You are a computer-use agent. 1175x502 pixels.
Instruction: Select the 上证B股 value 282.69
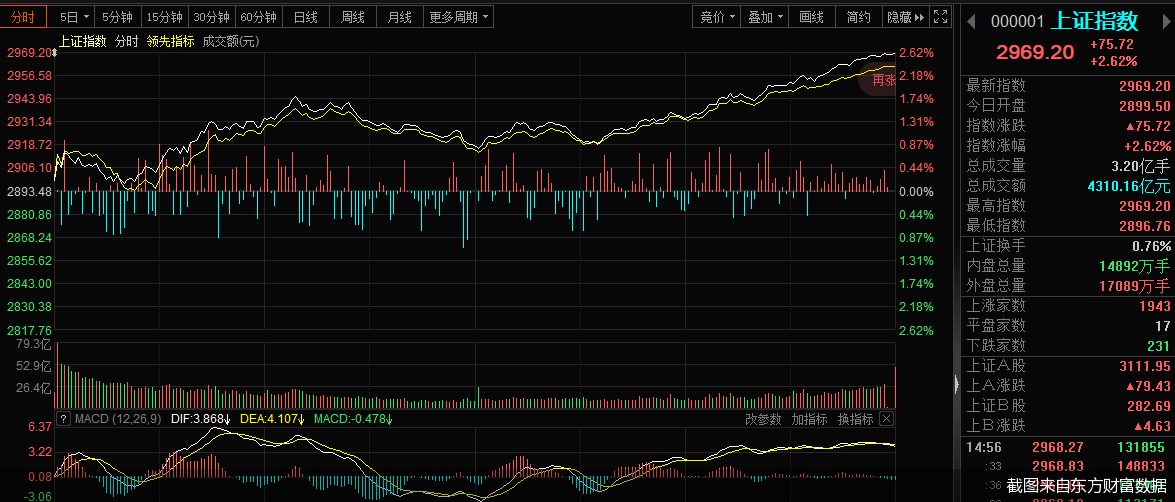click(x=1149, y=406)
